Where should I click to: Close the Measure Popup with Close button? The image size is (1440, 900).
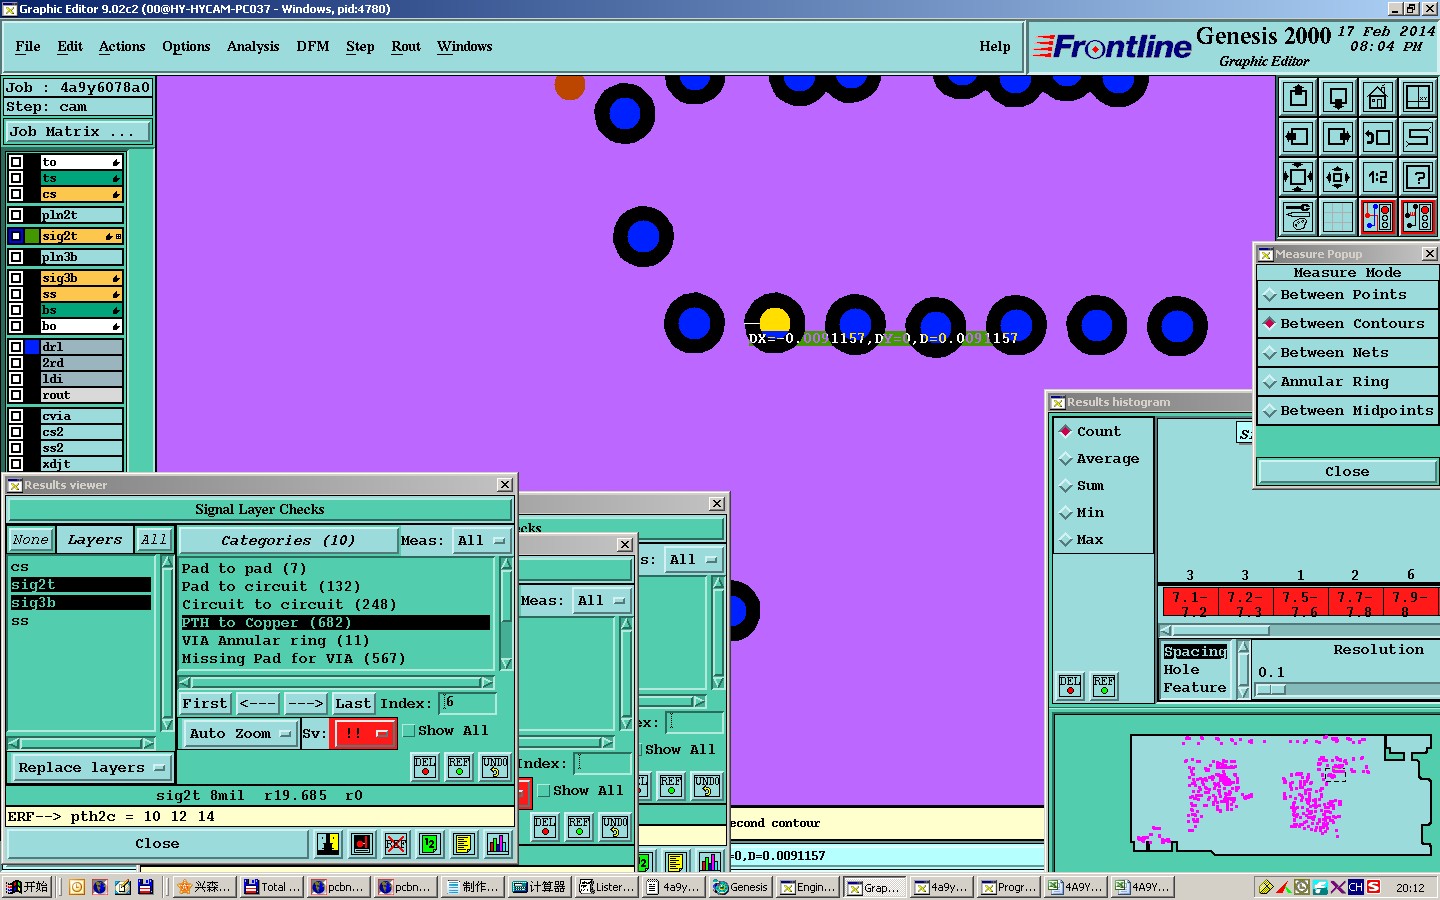1347,472
